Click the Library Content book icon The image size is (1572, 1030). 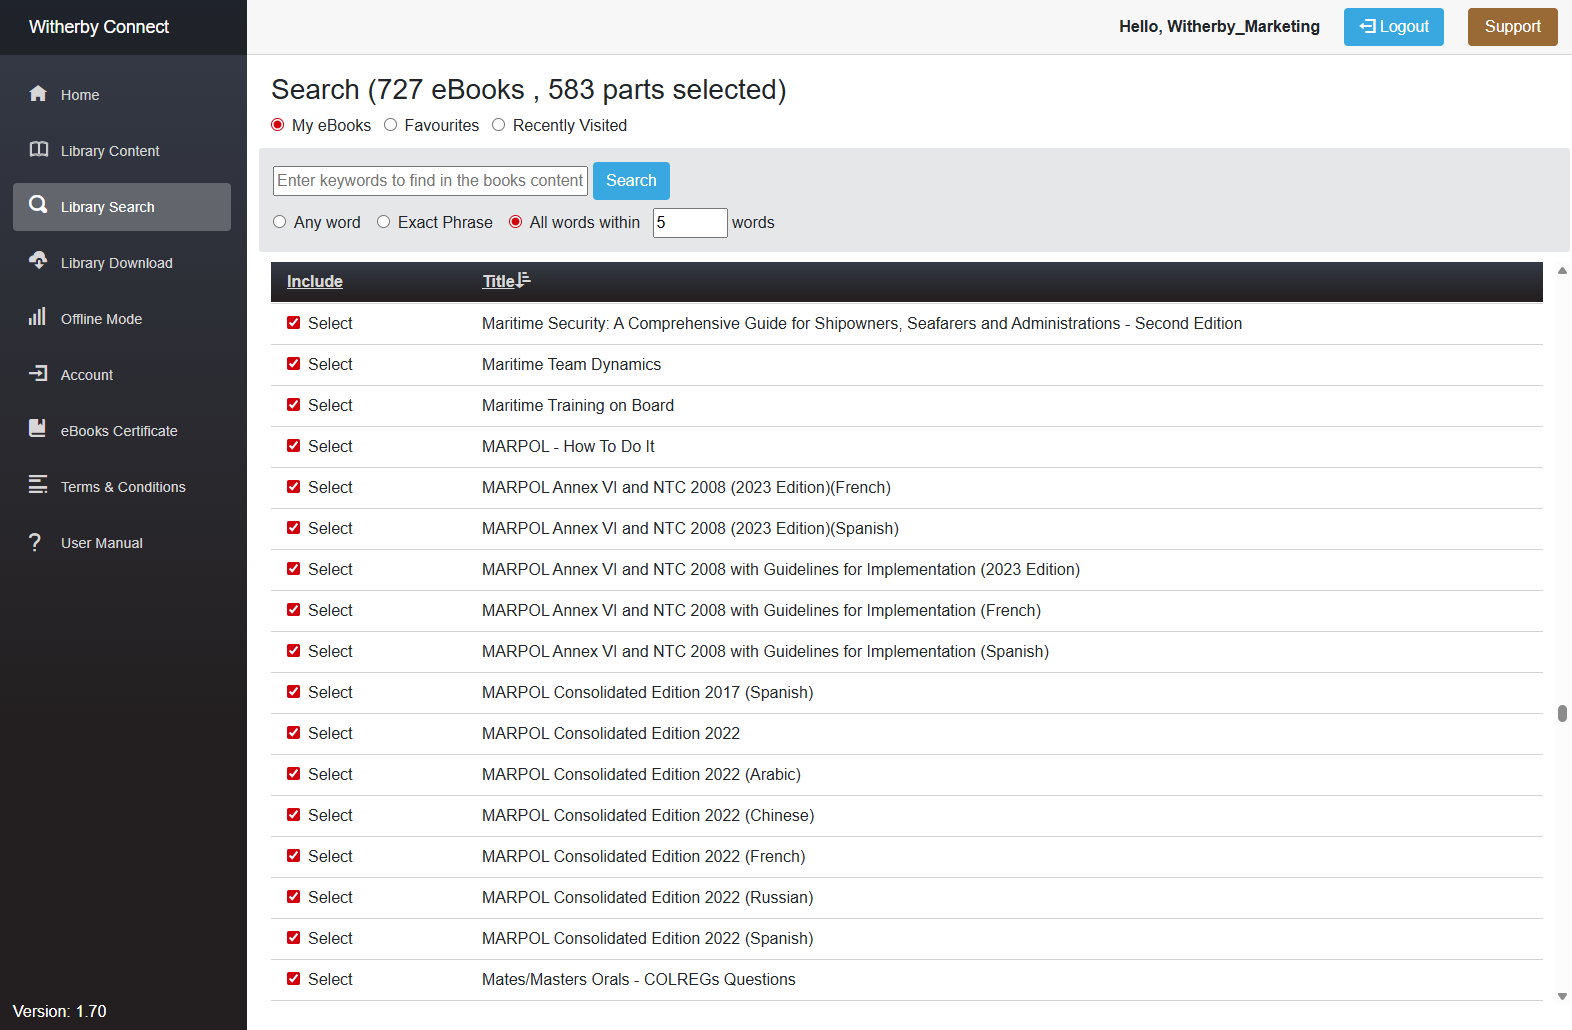click(38, 149)
